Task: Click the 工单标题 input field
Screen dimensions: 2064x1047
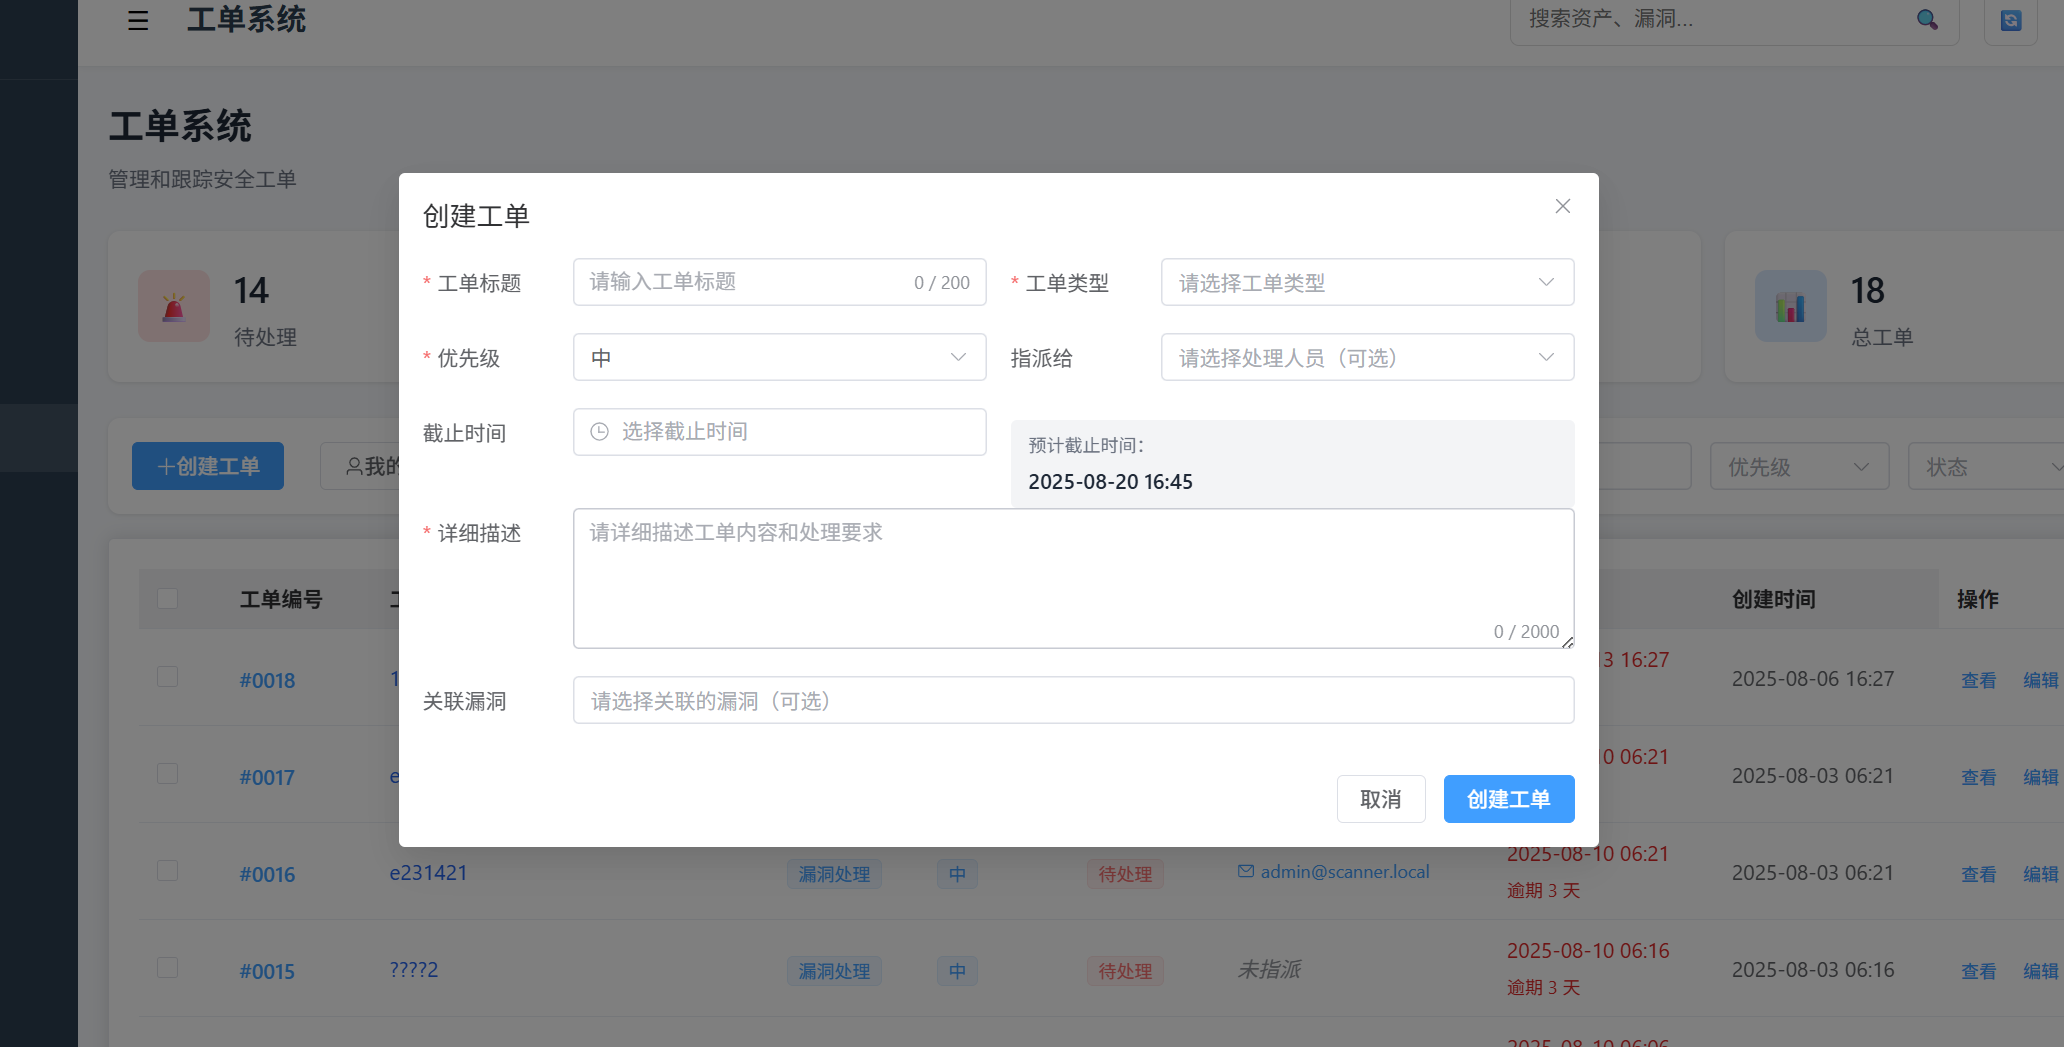Action: point(745,283)
